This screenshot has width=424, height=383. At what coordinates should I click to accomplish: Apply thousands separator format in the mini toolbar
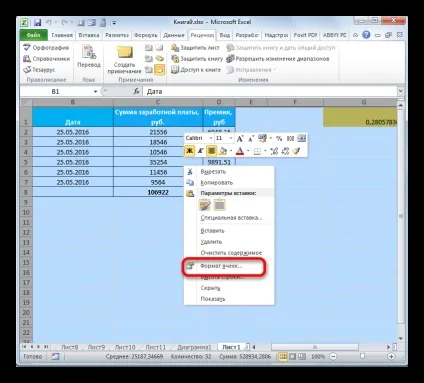[x=290, y=138]
